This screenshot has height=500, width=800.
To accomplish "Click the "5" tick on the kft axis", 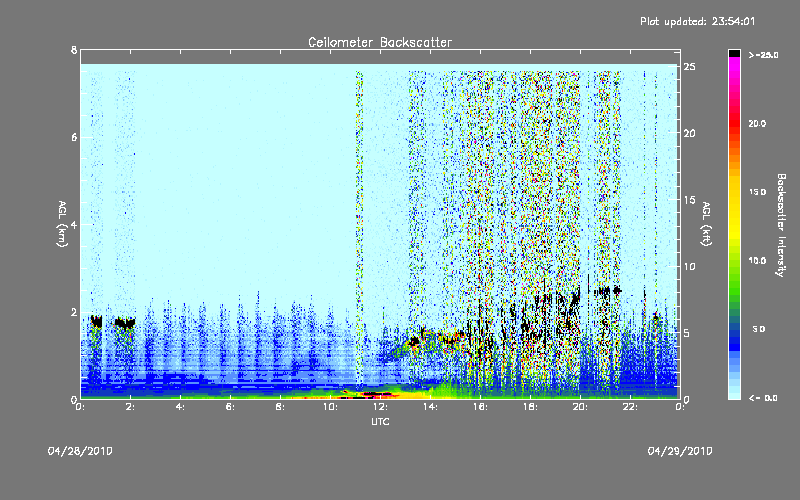I will coord(686,333).
